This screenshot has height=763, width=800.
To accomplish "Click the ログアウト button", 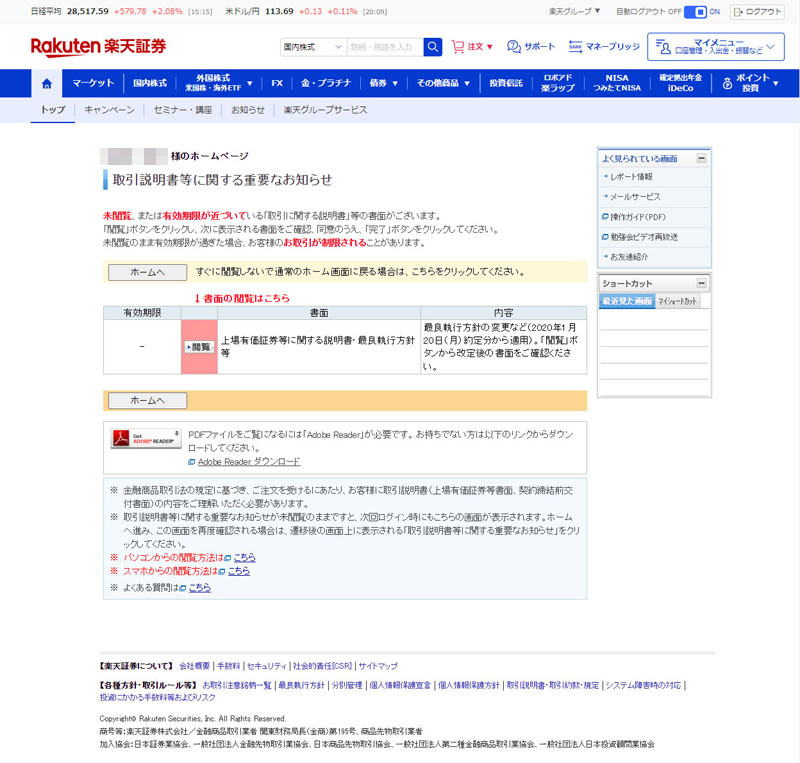I will 758,12.
